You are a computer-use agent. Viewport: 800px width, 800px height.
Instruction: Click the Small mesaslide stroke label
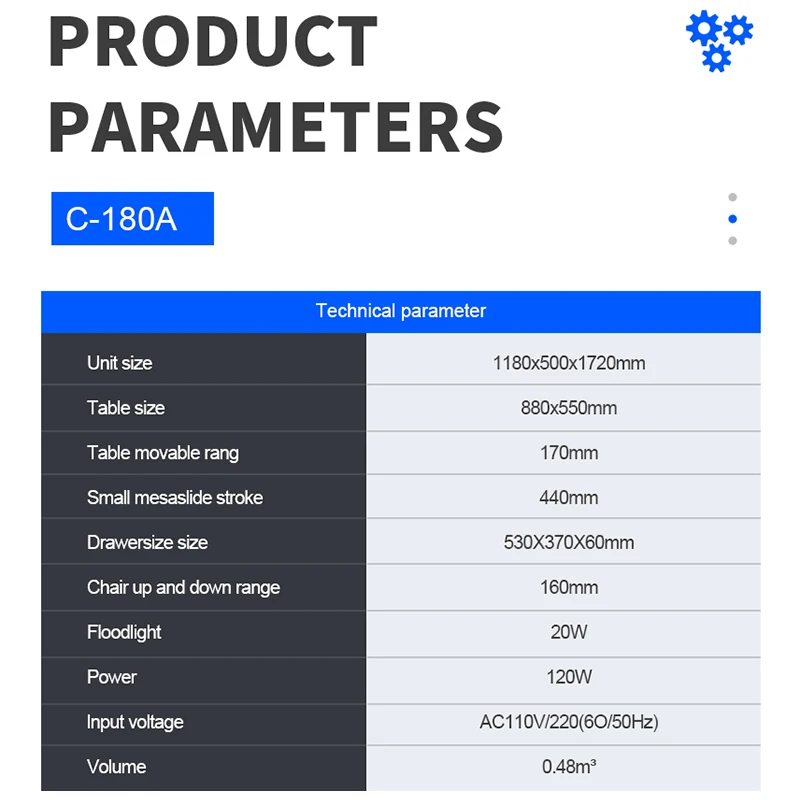click(x=175, y=498)
